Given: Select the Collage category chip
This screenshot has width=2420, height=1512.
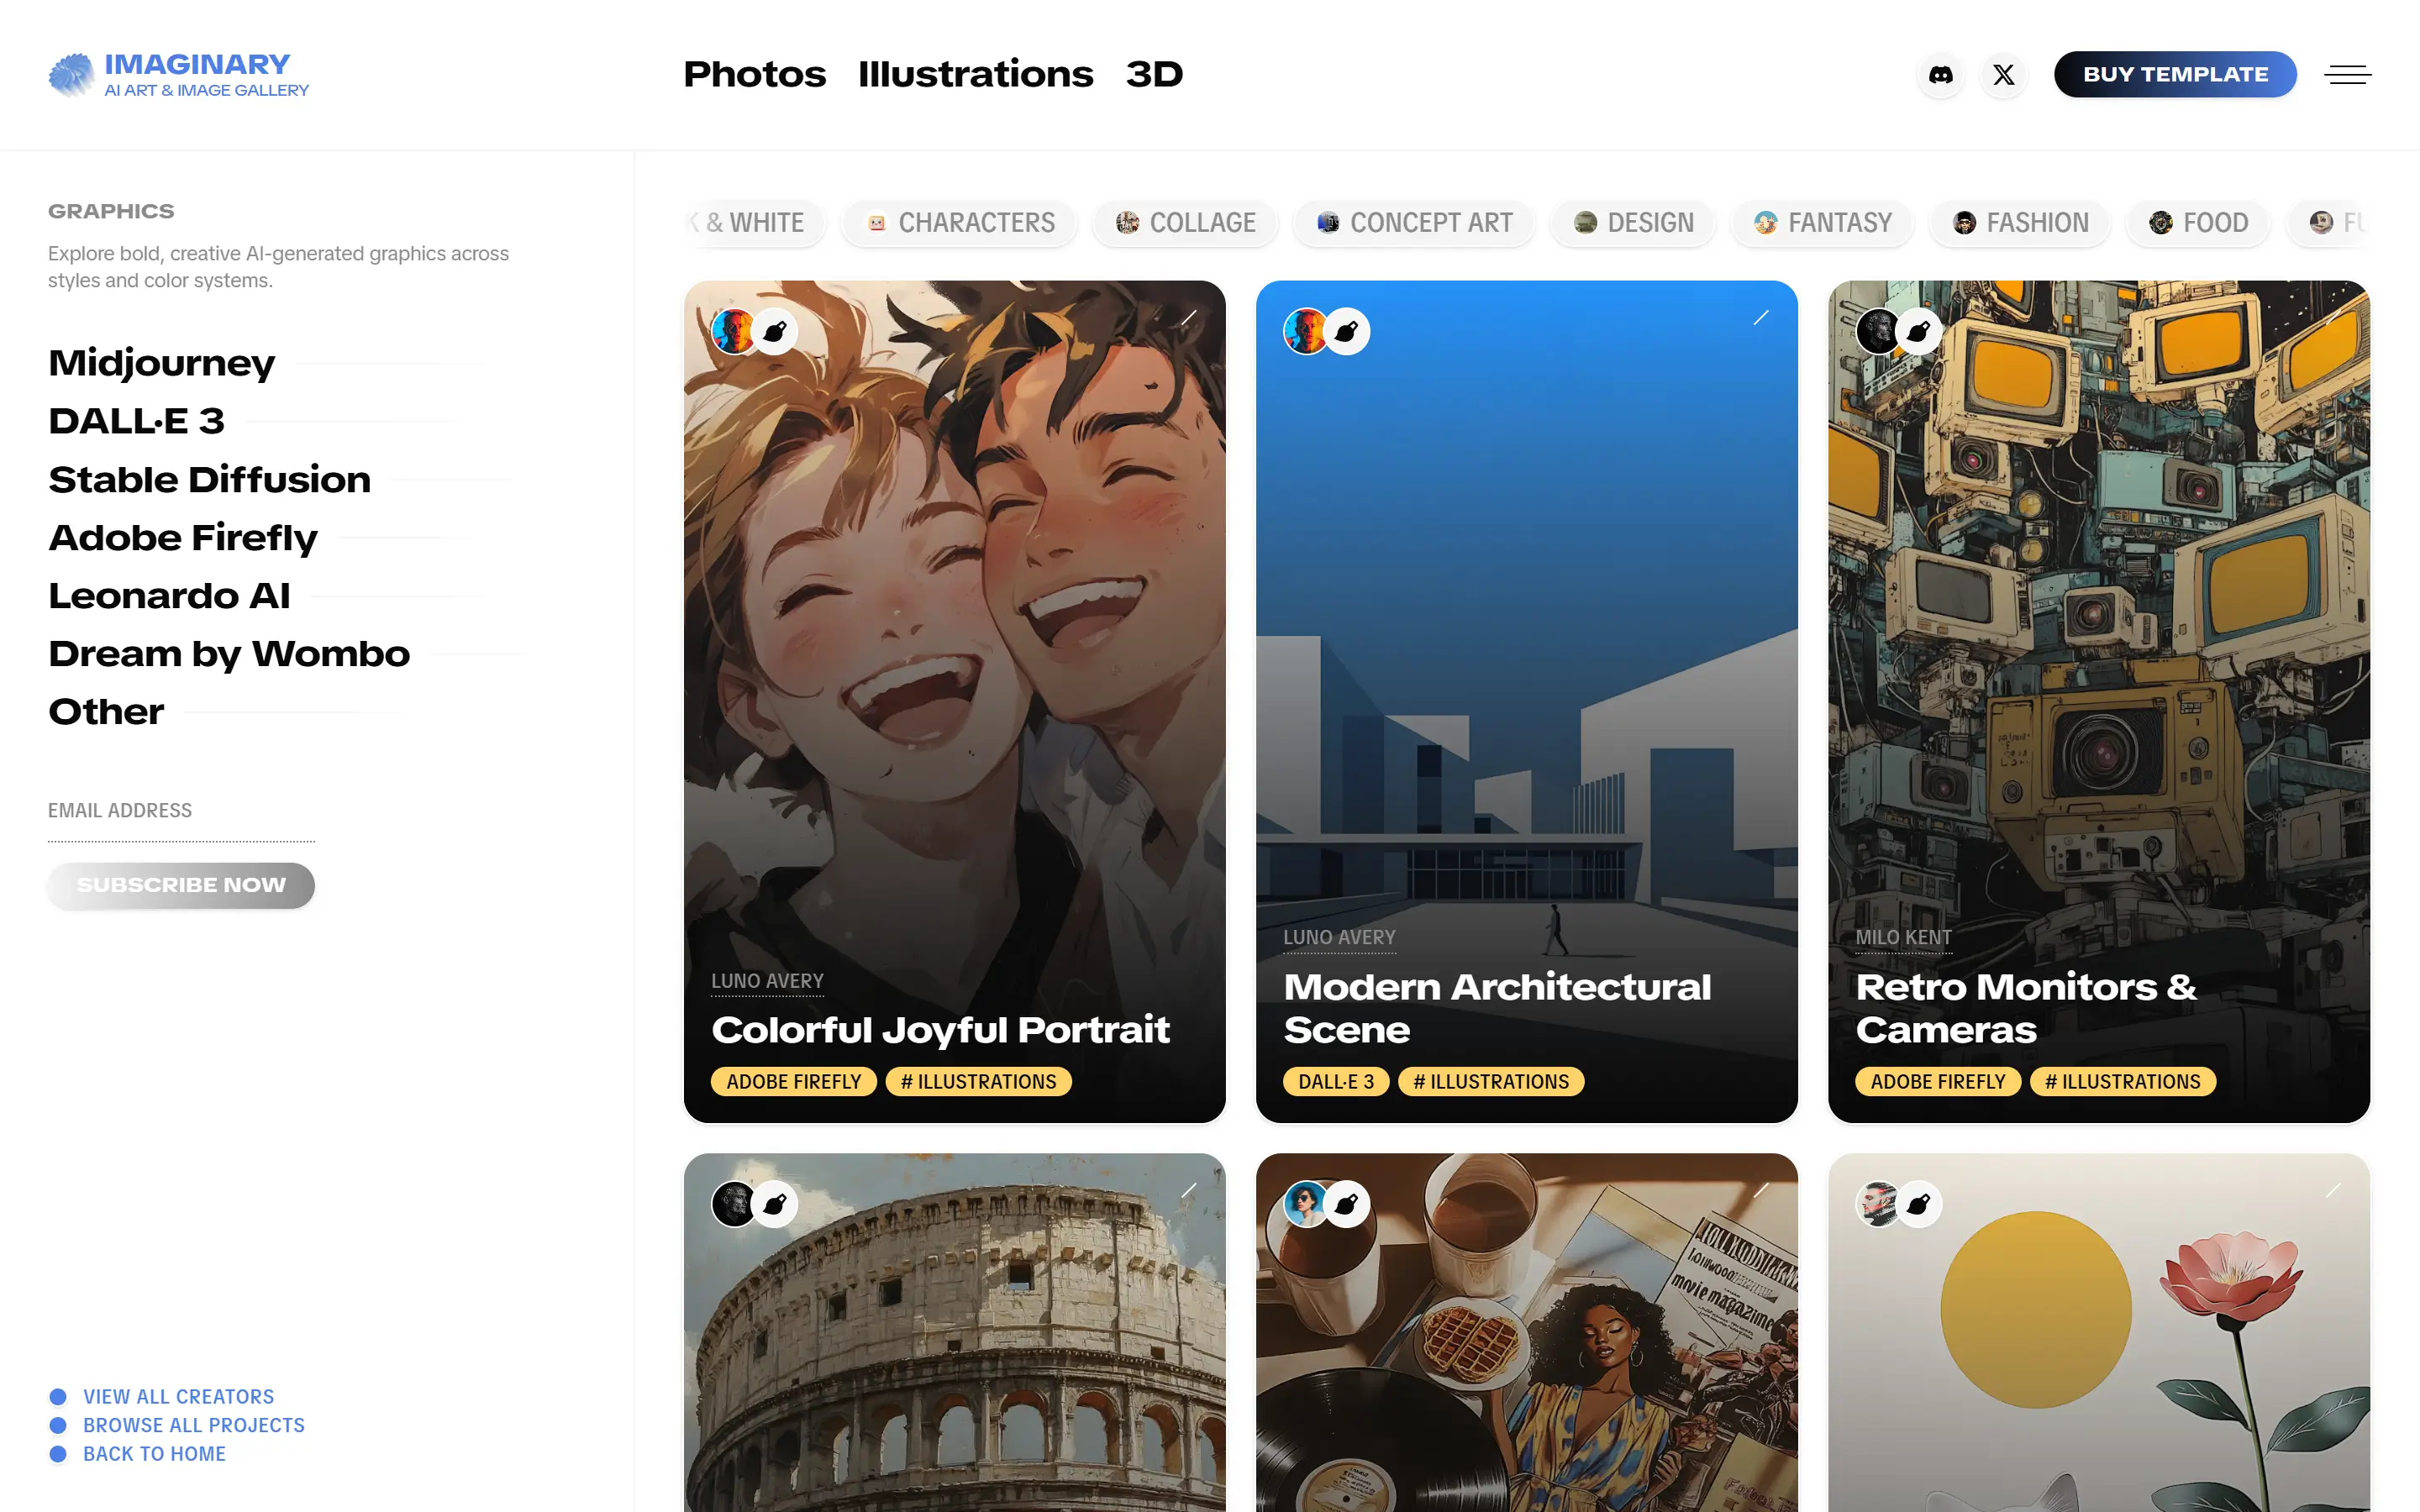Looking at the screenshot, I should click(x=1186, y=222).
